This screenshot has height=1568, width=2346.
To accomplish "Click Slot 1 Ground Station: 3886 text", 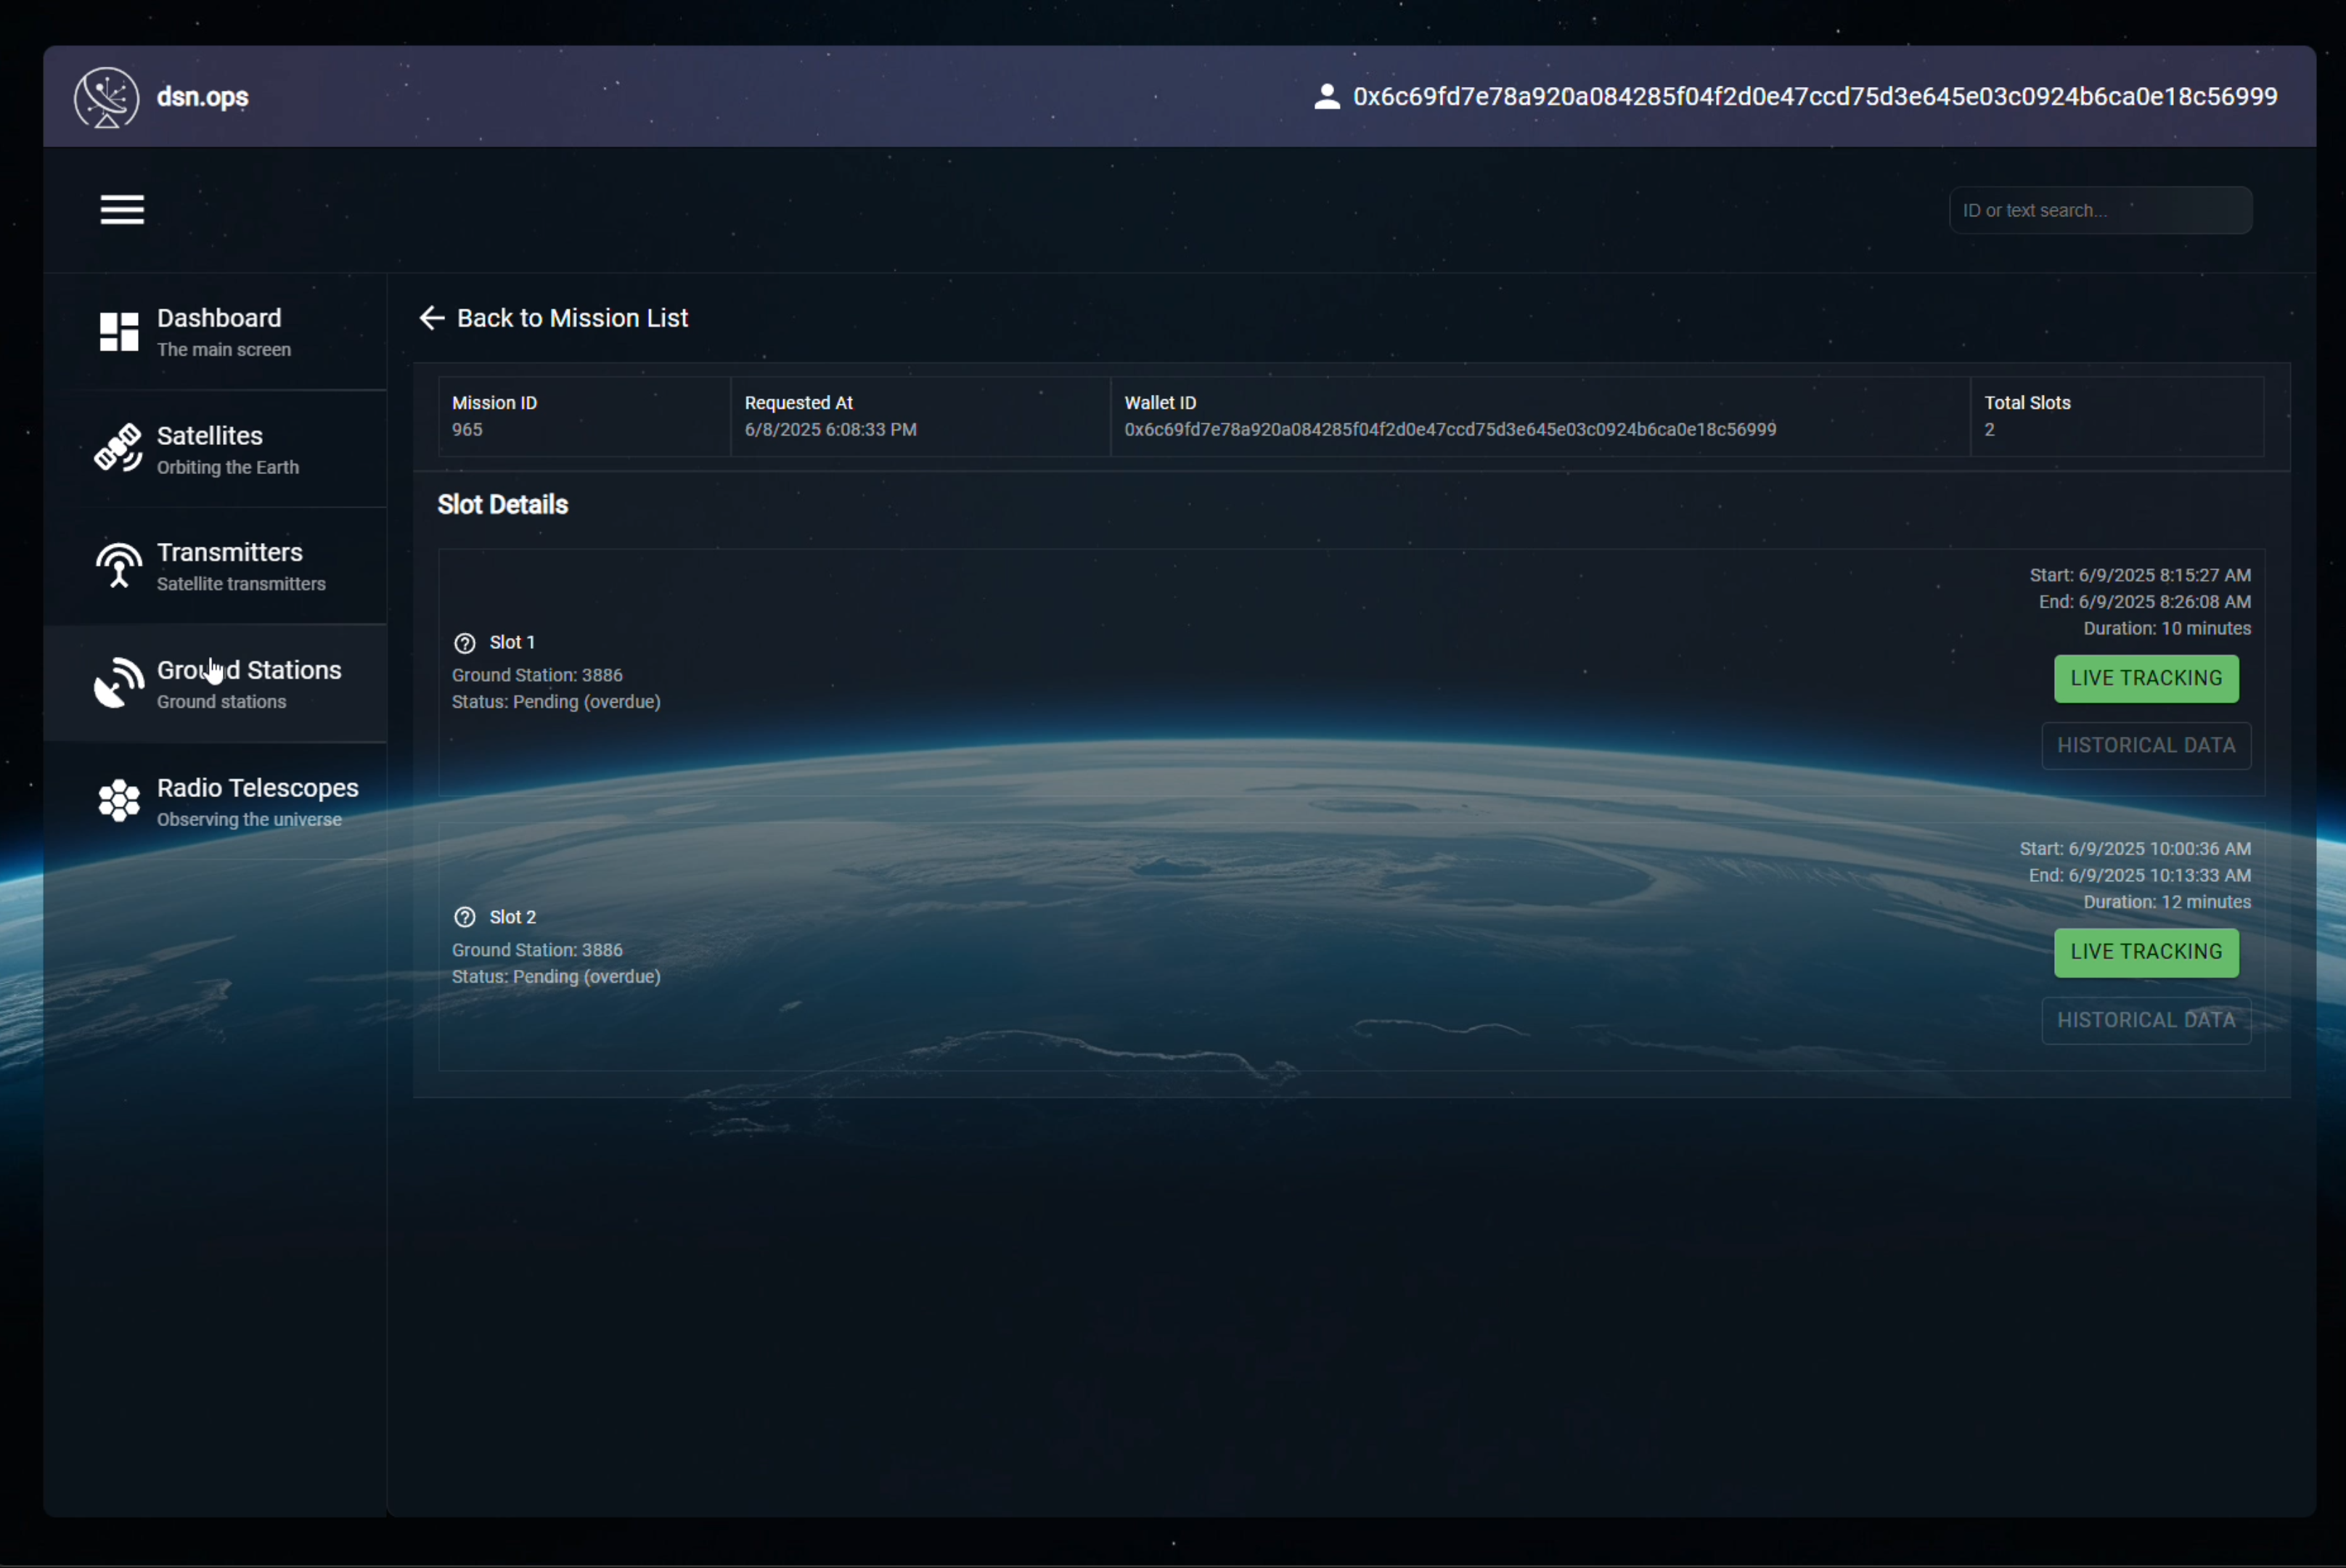I will click(x=537, y=675).
